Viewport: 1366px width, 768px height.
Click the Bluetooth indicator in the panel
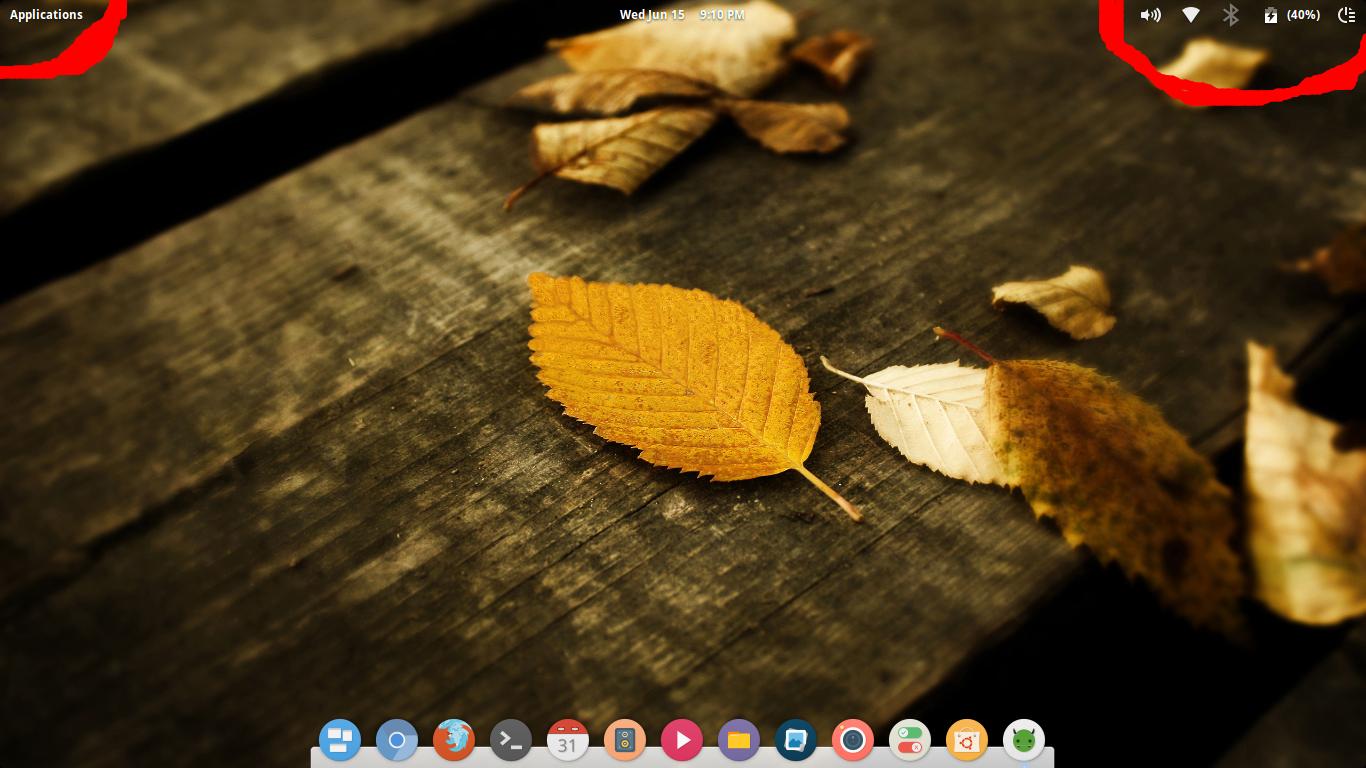(1230, 15)
